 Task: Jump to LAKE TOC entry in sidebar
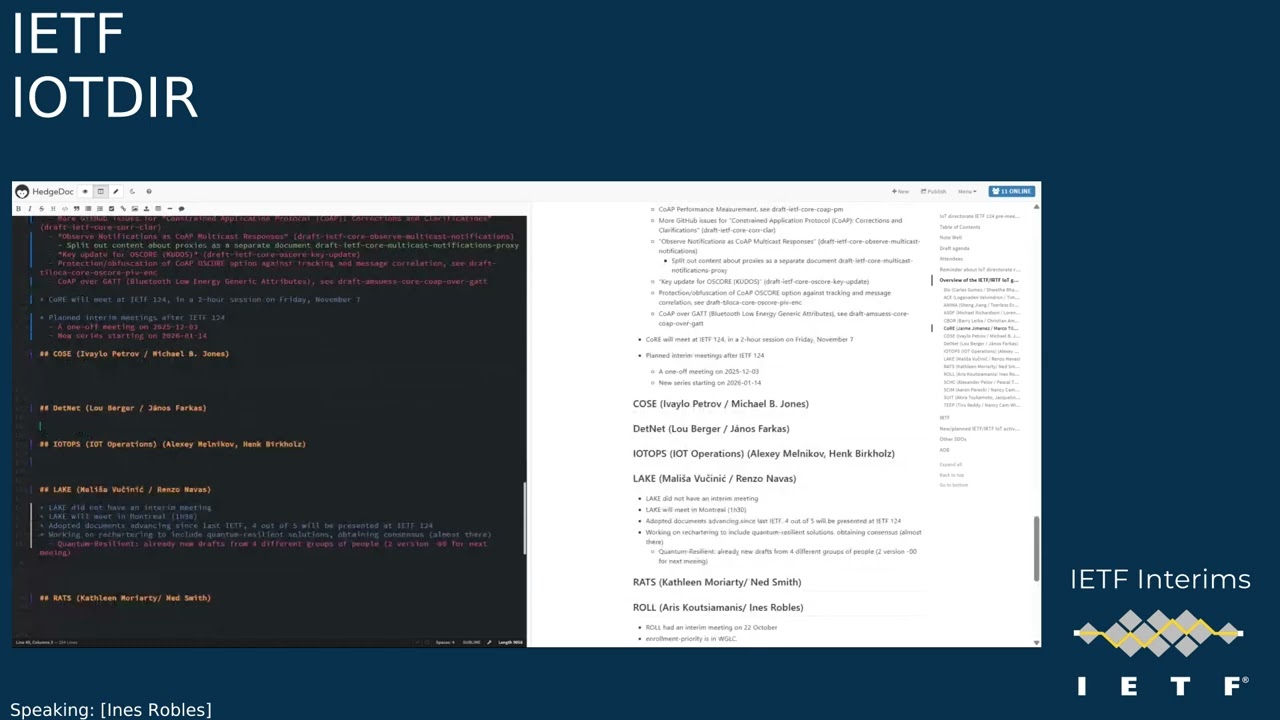(981, 359)
